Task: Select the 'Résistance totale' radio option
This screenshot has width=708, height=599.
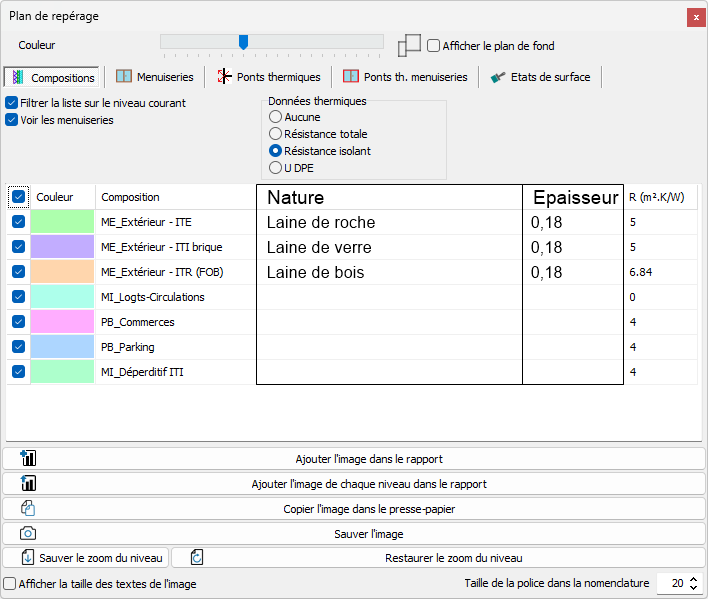Action: coord(276,134)
